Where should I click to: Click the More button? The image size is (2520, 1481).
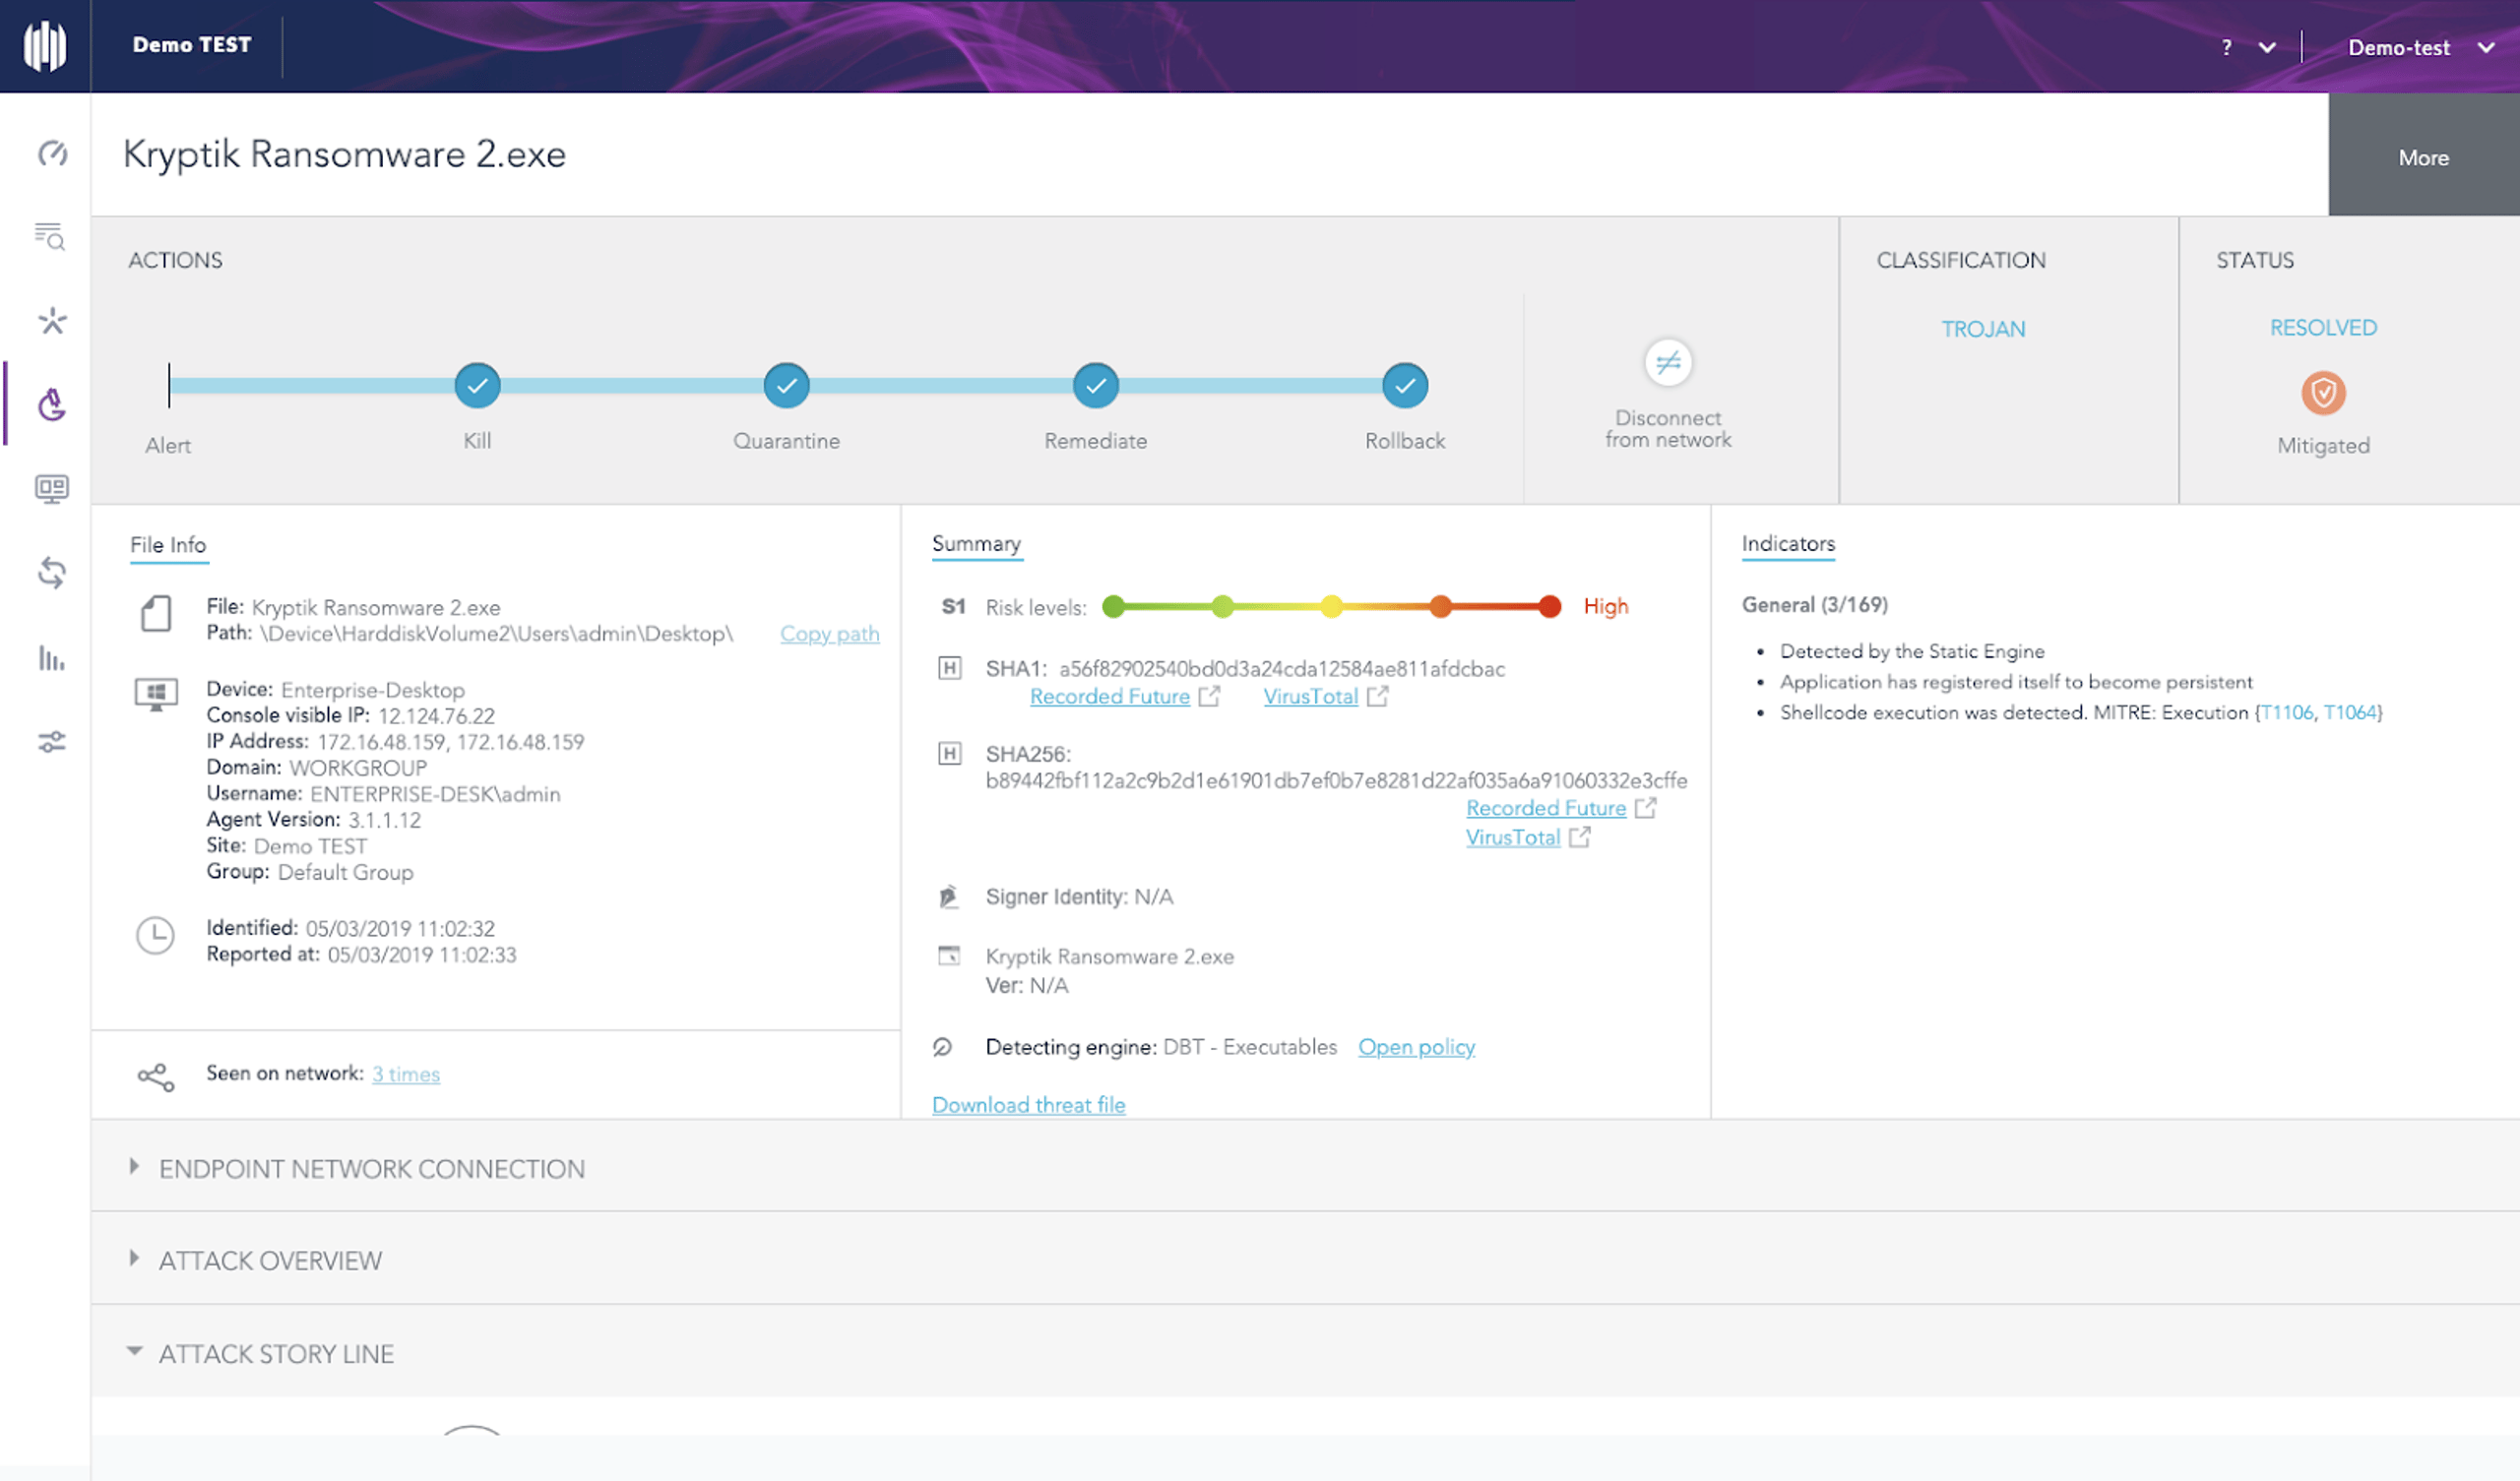coord(2423,157)
